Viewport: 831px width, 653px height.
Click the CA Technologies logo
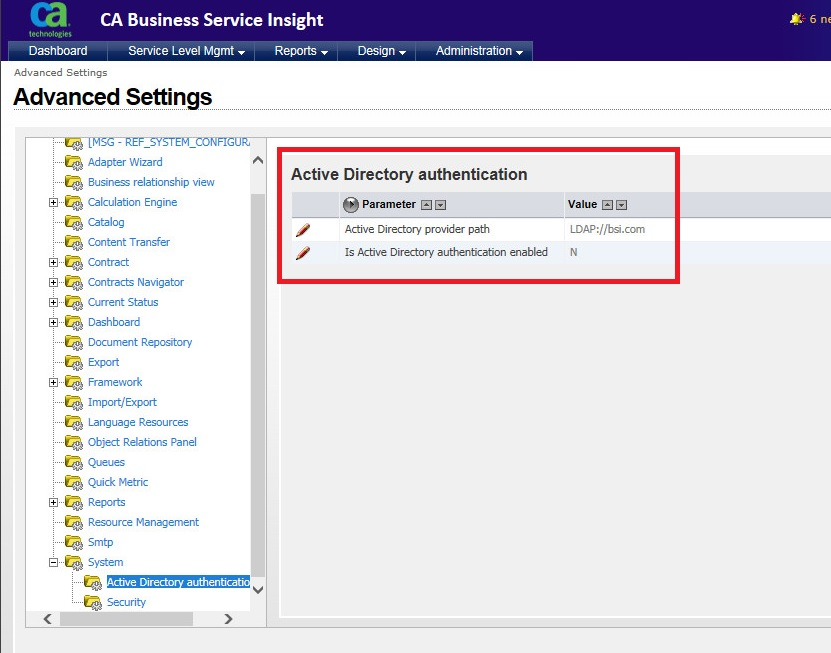pyautogui.click(x=50, y=19)
